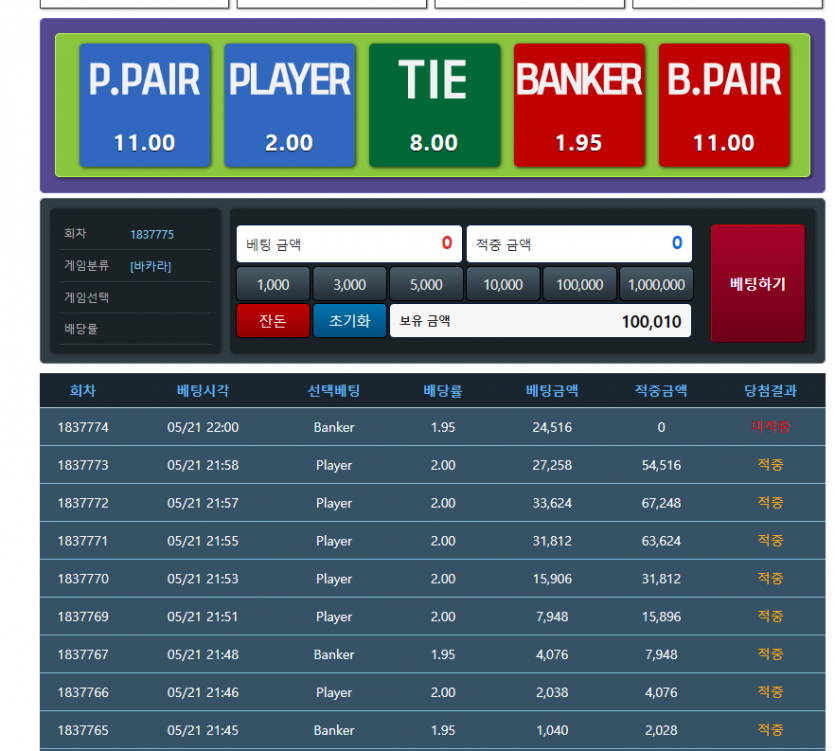Click the red 미적중 result
The height and width of the screenshot is (751, 835).
pos(771,426)
